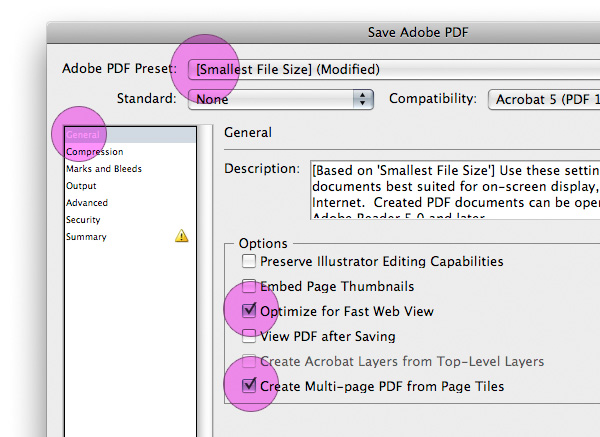Open the Standard dropdown set to None

(281, 99)
